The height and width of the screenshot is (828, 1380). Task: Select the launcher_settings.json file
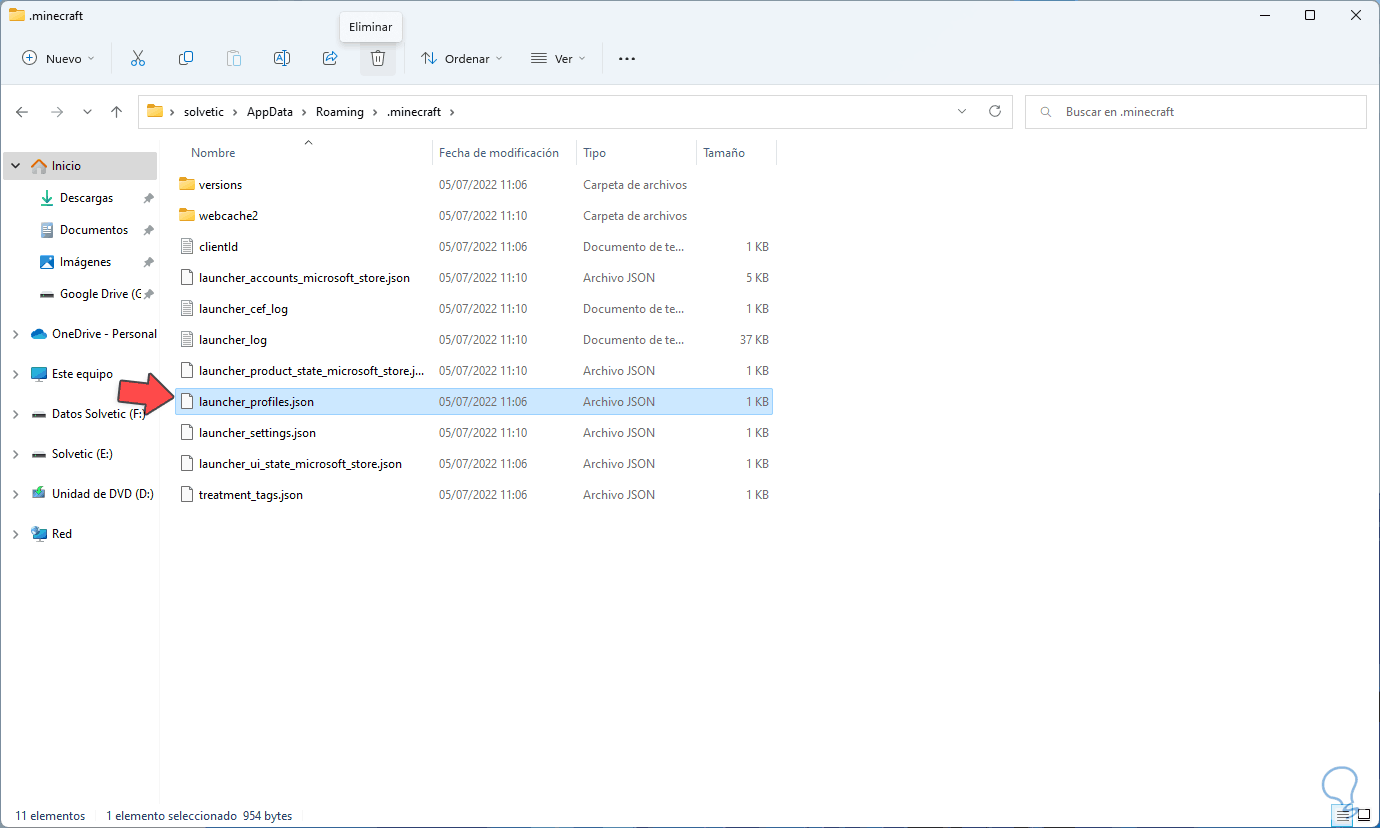click(x=257, y=433)
